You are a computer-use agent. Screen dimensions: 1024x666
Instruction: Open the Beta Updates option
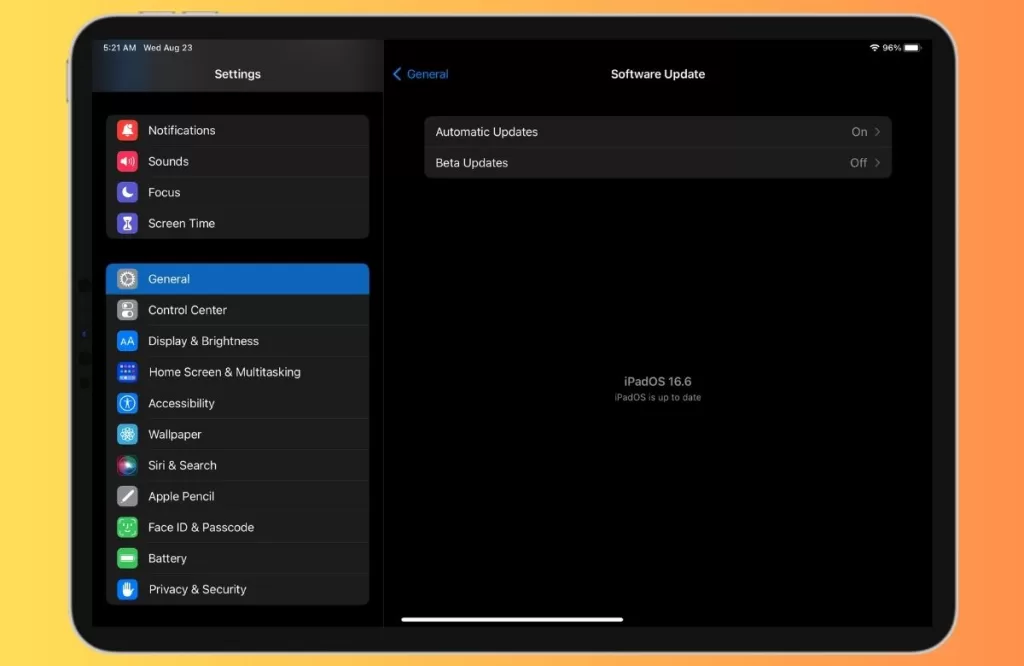[658, 163]
